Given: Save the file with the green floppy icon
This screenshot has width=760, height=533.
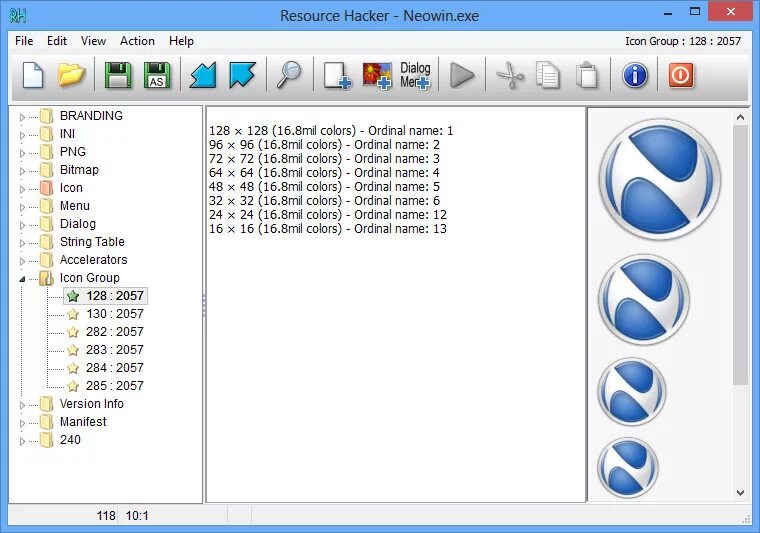Looking at the screenshot, I should point(118,75).
